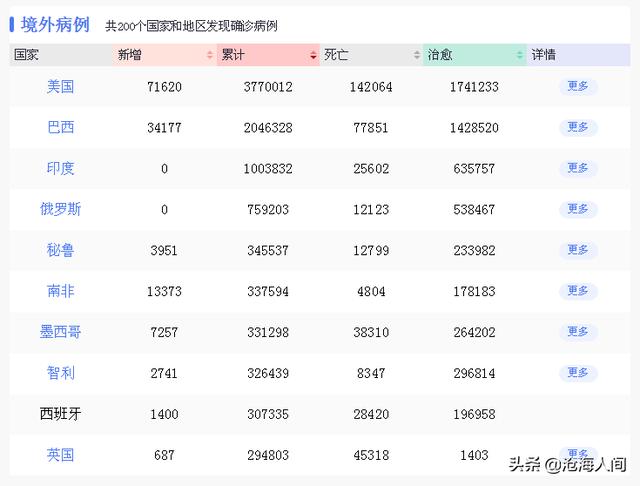Open 南非 country link
640x486 pixels.
pyautogui.click(x=60, y=291)
